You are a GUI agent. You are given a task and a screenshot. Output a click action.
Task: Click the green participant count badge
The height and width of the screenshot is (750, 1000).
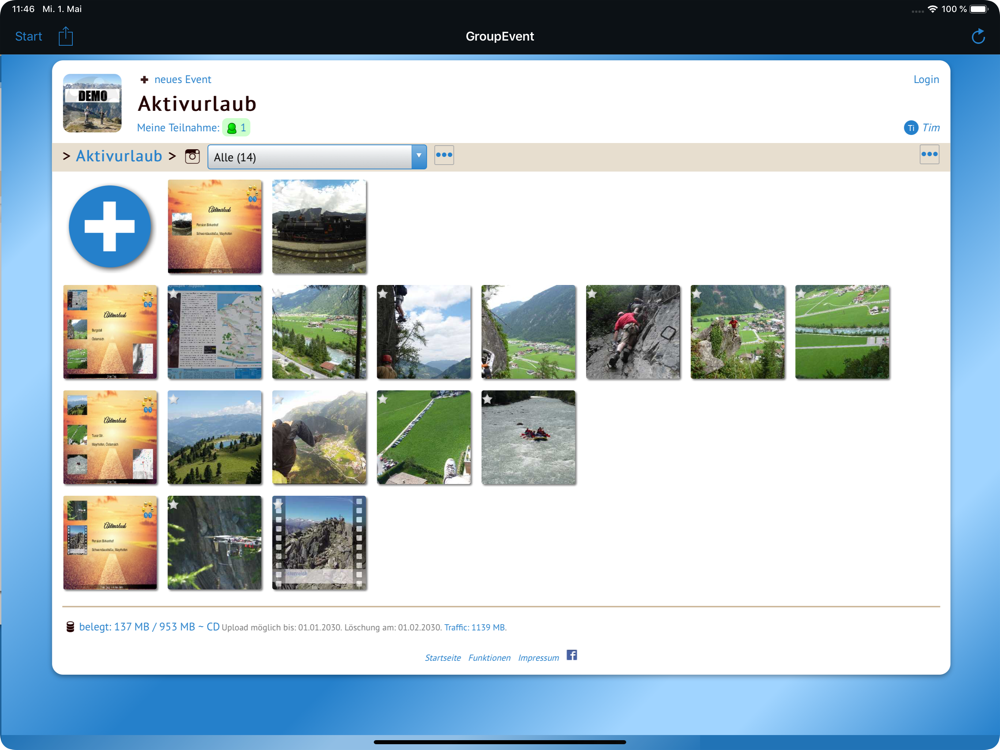pos(236,128)
